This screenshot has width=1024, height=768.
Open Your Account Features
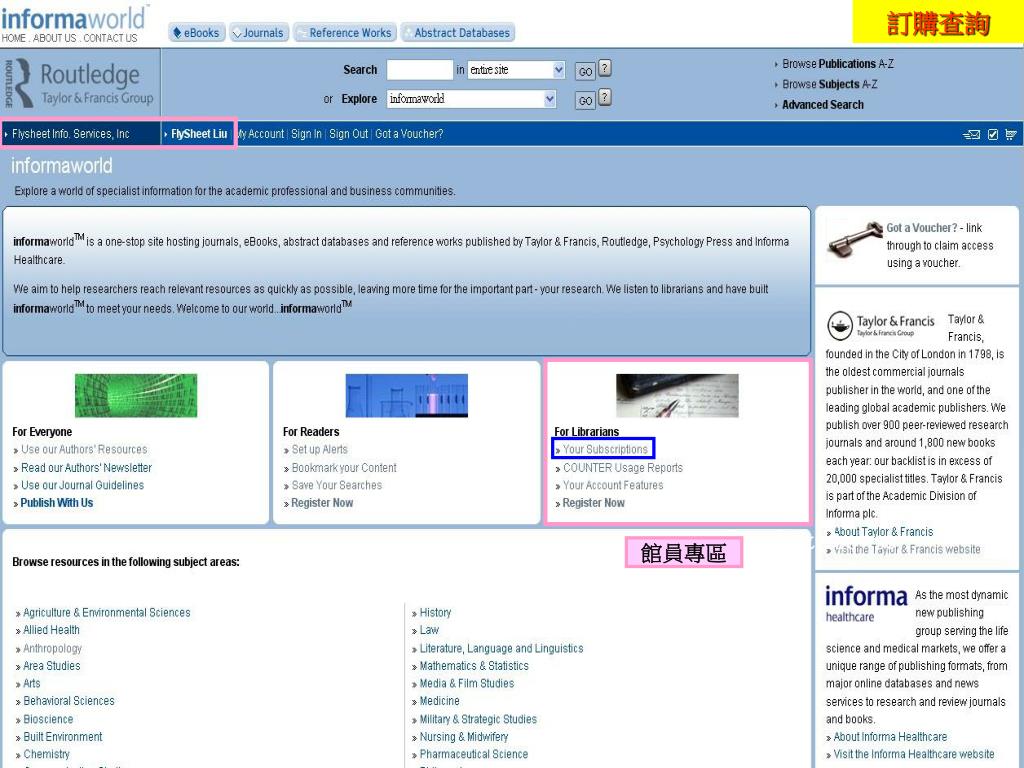click(x=613, y=485)
